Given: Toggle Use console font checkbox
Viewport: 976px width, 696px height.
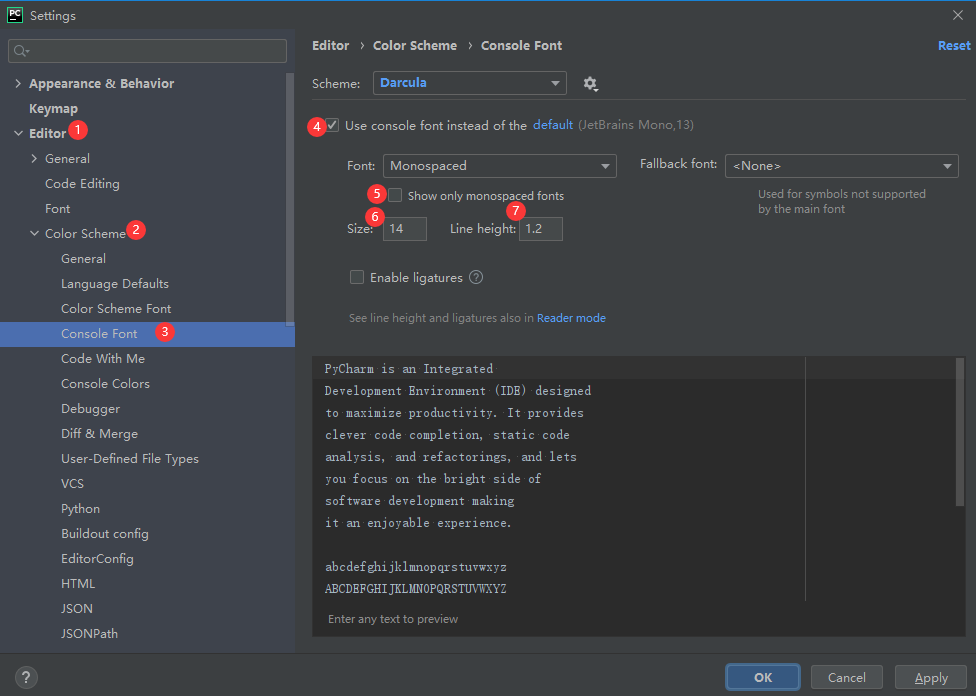Looking at the screenshot, I should (333, 125).
